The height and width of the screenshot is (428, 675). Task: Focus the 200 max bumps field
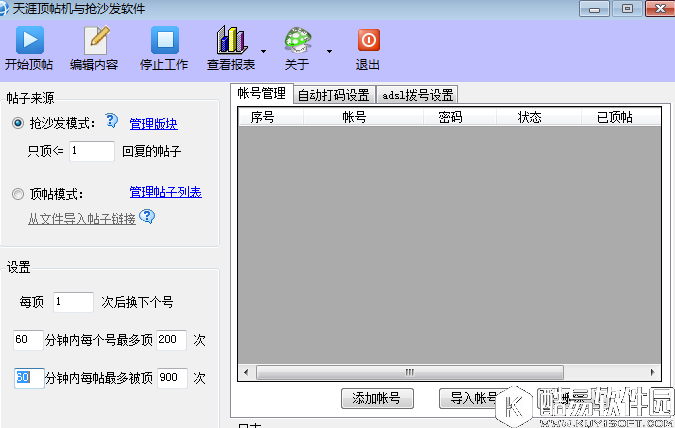tap(171, 340)
